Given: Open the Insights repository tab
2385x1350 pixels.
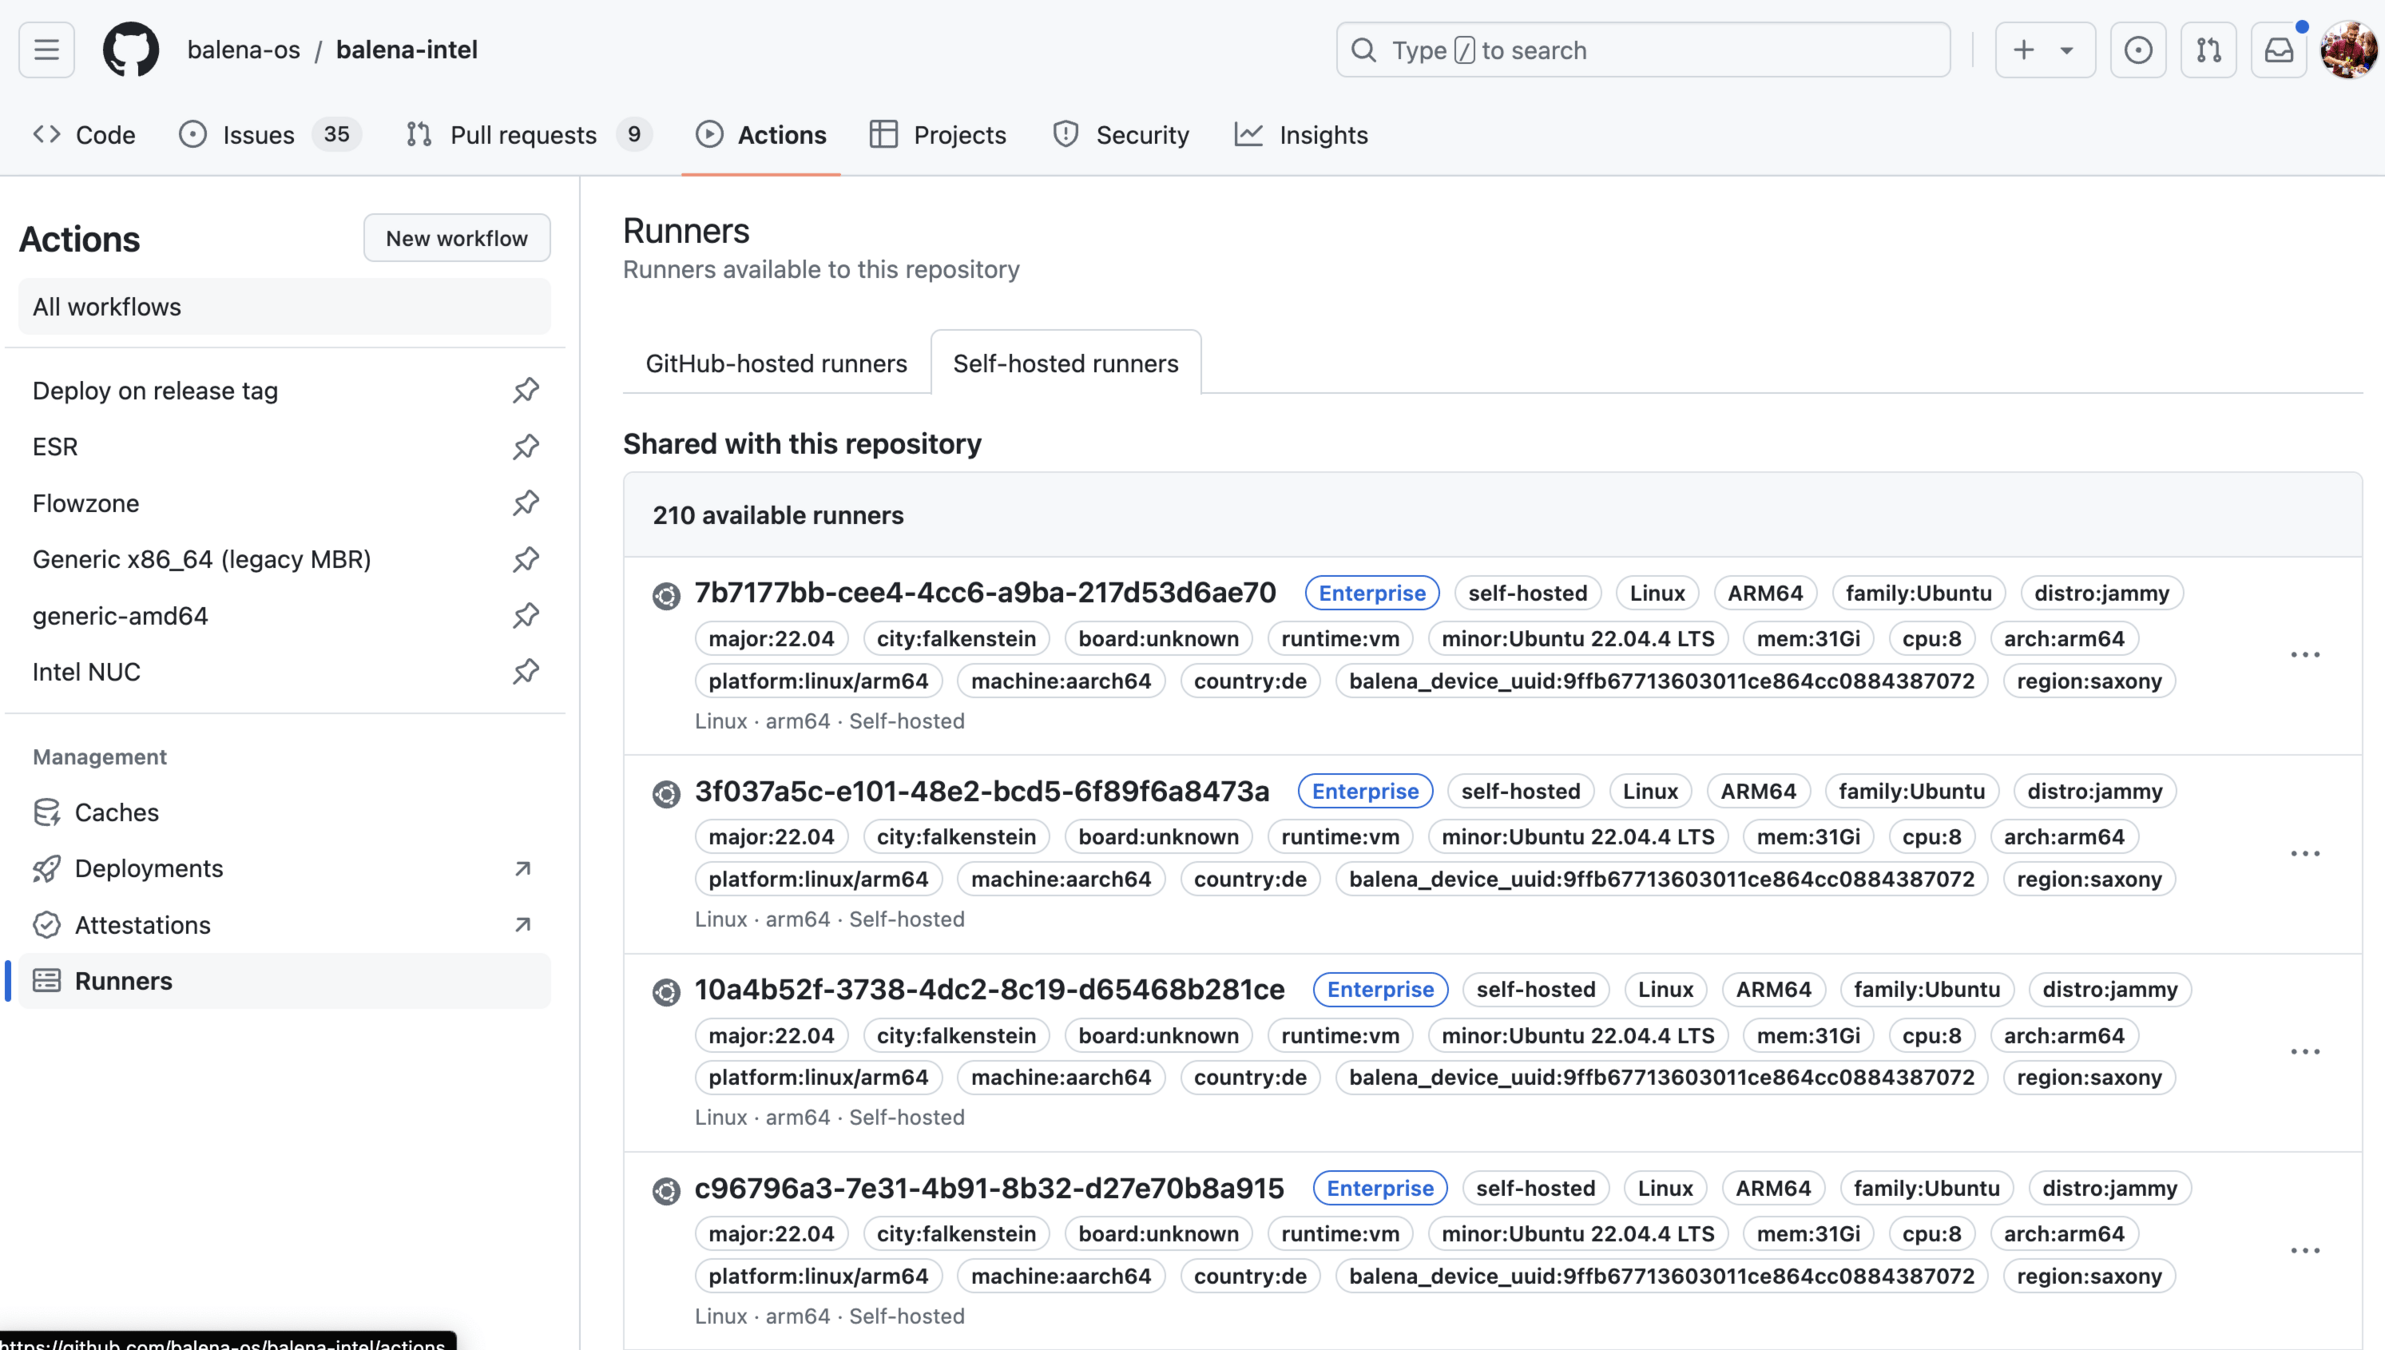Looking at the screenshot, I should pyautogui.click(x=1301, y=135).
